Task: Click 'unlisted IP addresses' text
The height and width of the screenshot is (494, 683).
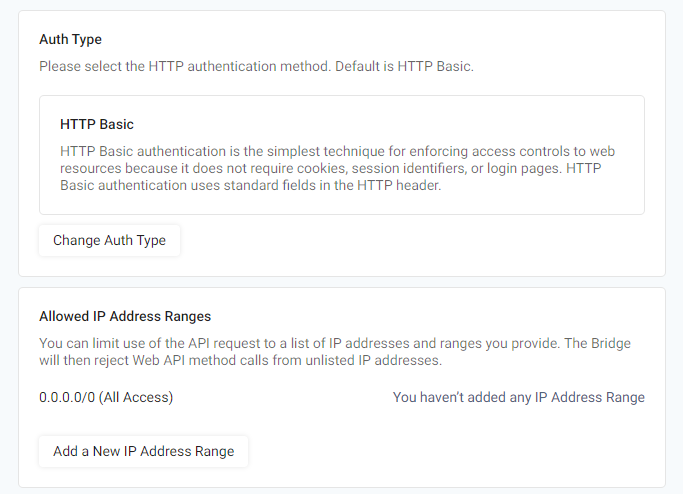Action: [x=373, y=360]
